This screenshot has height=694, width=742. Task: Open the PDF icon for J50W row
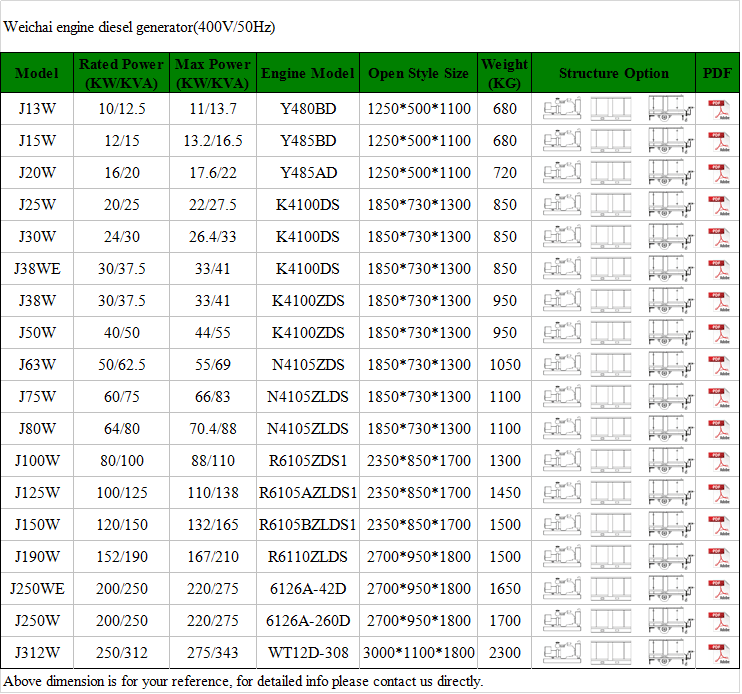point(718,333)
